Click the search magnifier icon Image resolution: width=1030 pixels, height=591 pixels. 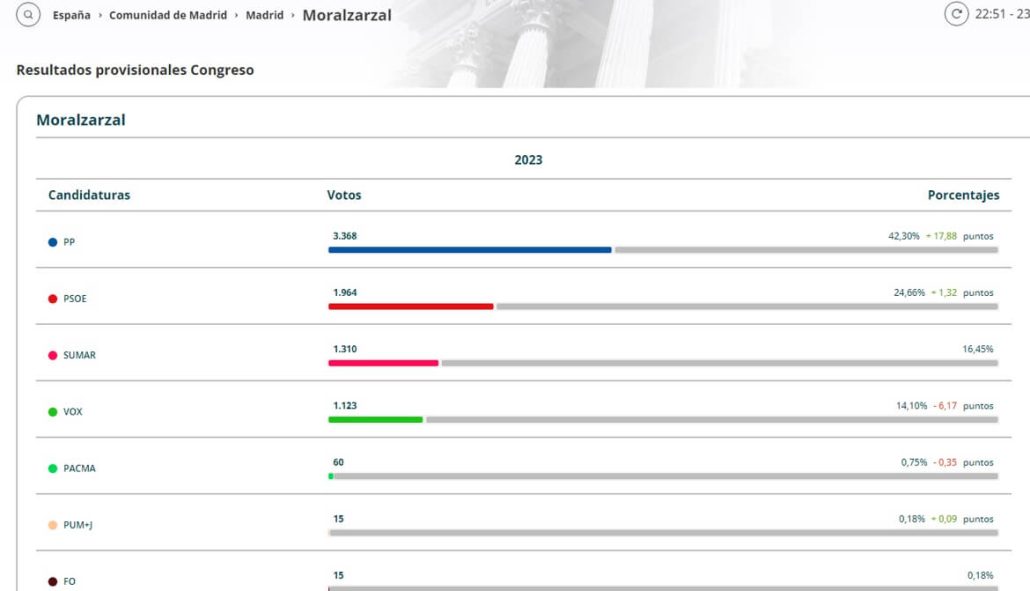click(x=28, y=14)
